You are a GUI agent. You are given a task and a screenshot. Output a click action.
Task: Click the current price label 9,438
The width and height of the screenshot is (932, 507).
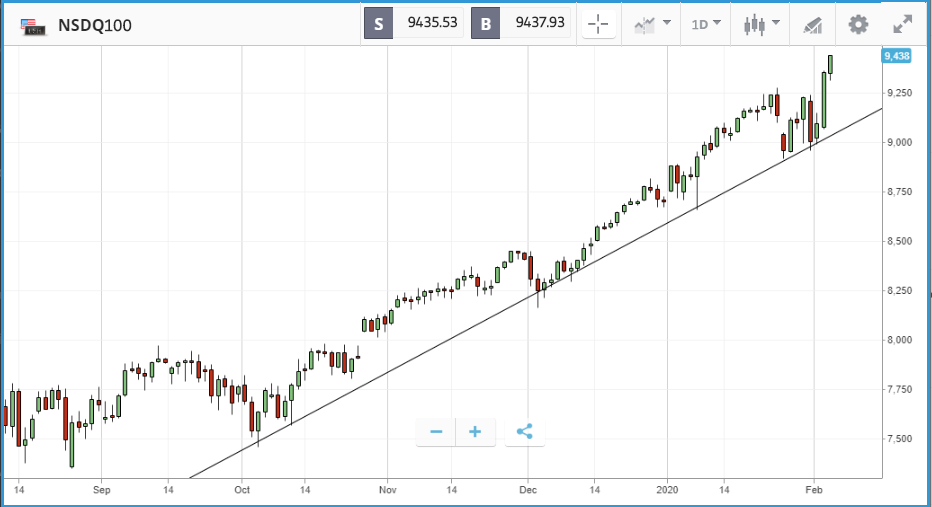(x=896, y=57)
